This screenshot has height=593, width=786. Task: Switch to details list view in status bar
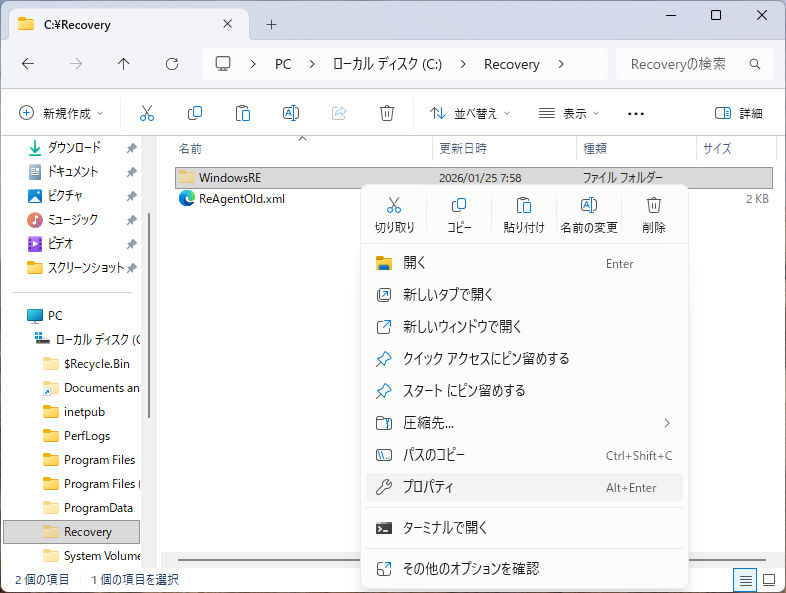click(x=745, y=579)
